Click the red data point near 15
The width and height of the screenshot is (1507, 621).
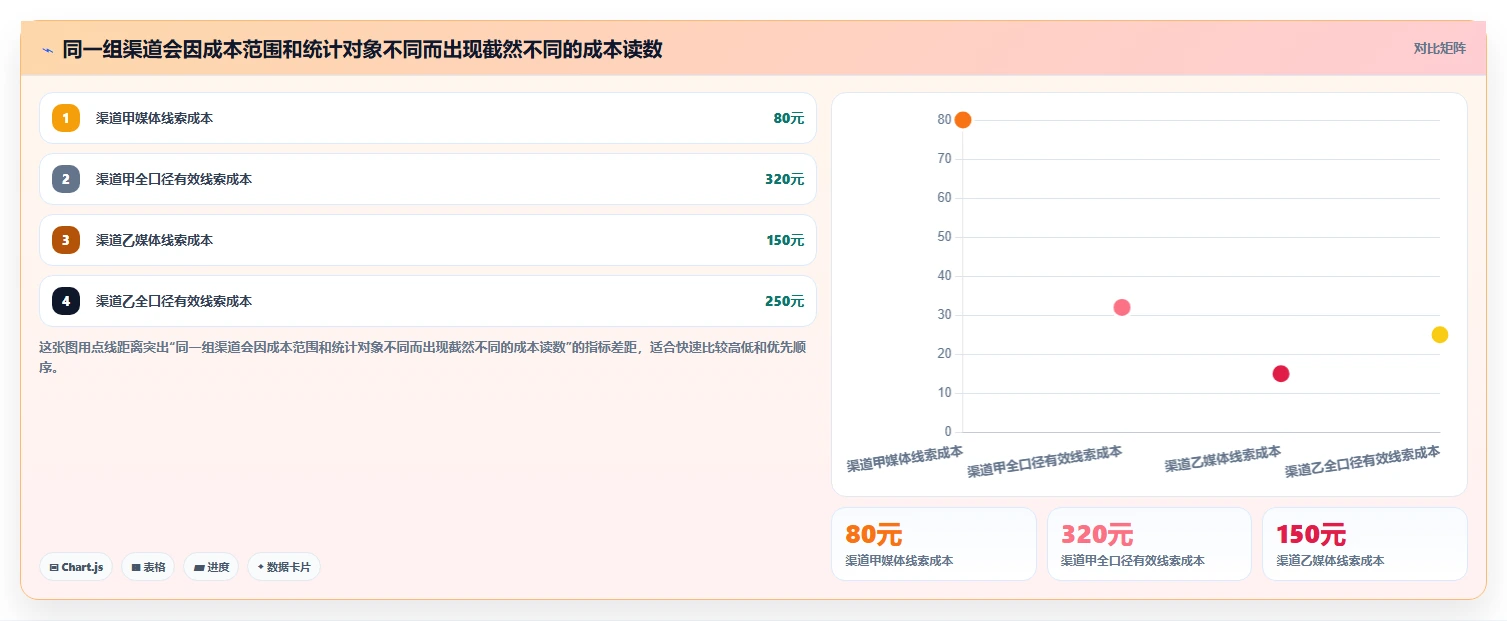1281,374
